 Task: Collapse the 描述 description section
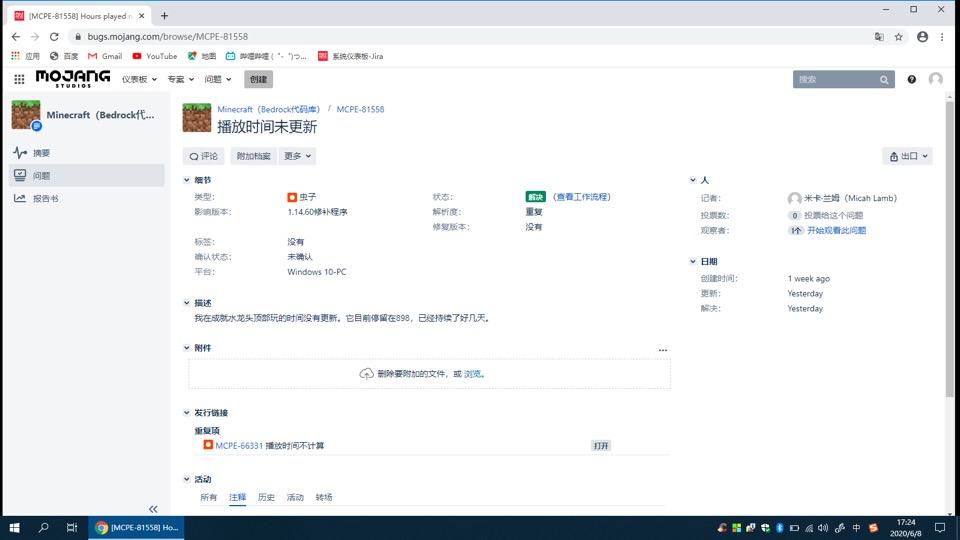[x=187, y=302]
